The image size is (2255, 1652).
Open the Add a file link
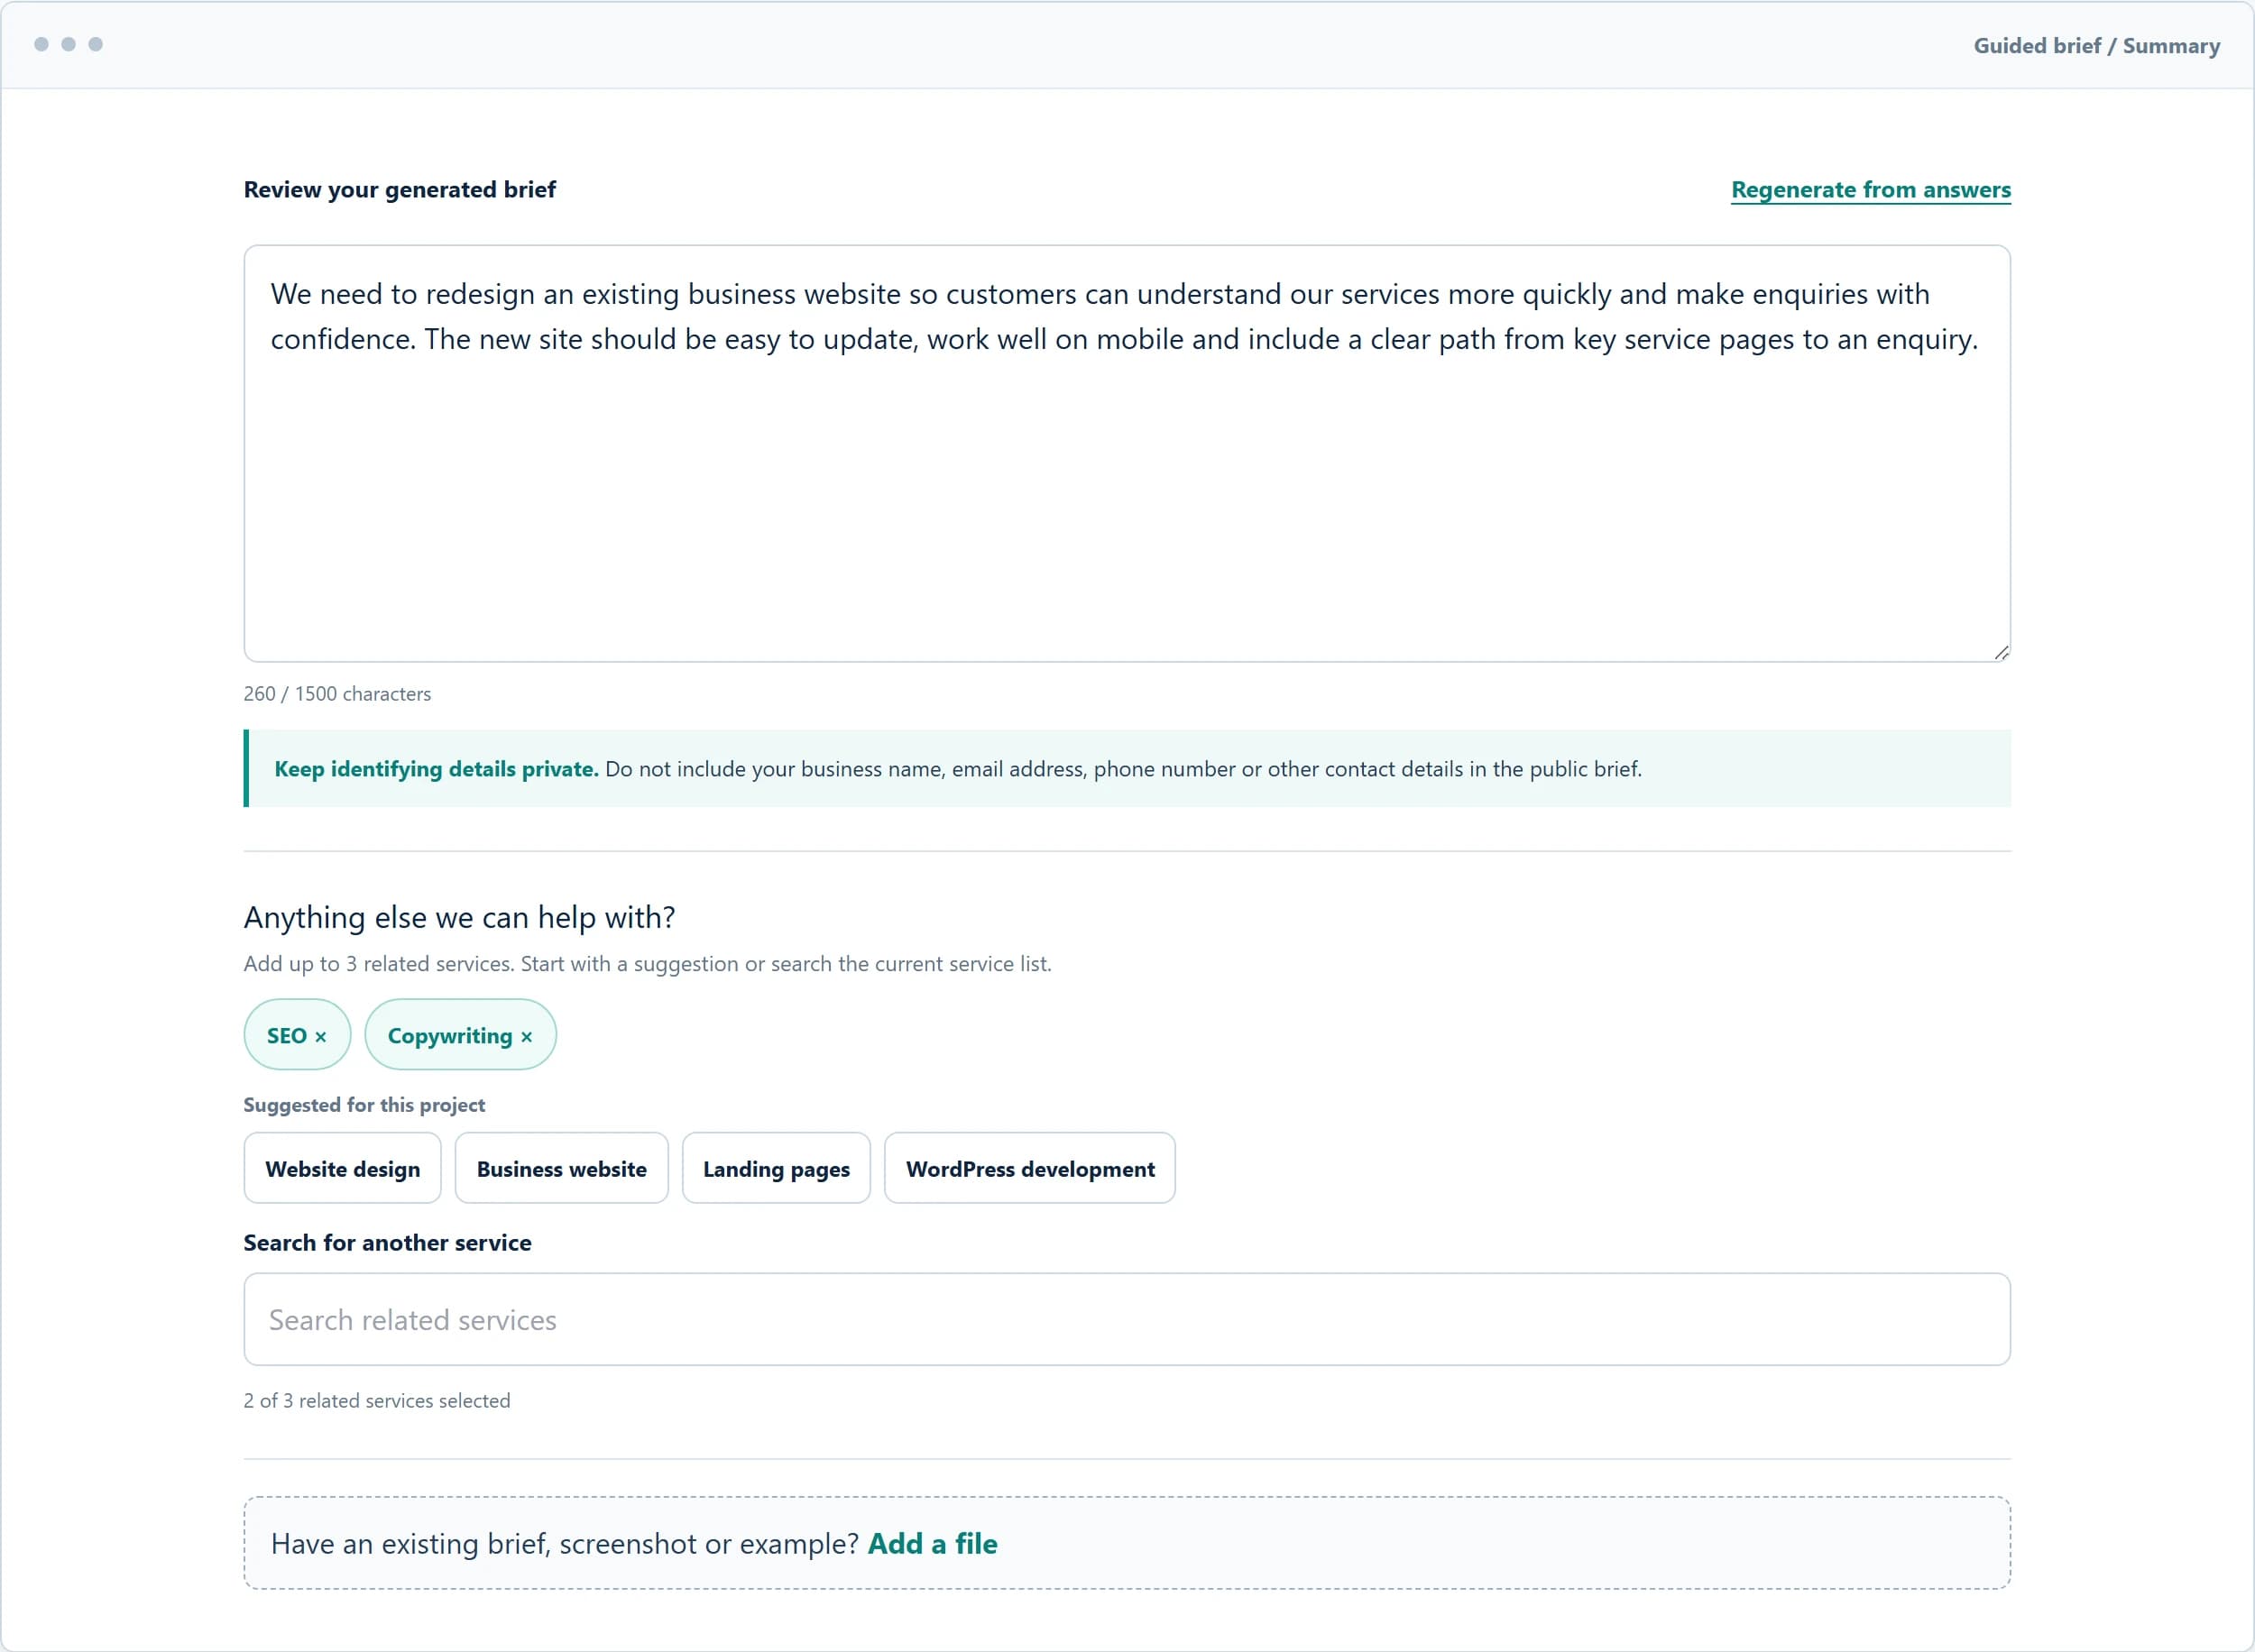click(932, 1543)
